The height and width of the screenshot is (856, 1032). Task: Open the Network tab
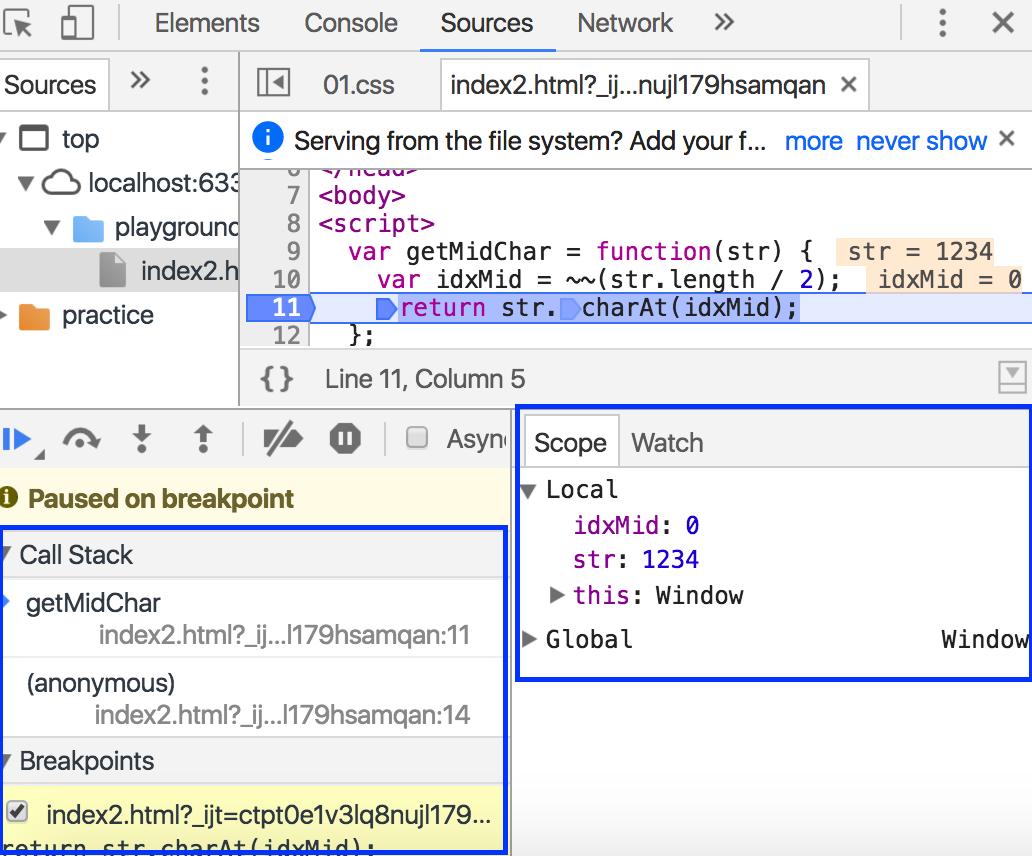coord(625,23)
